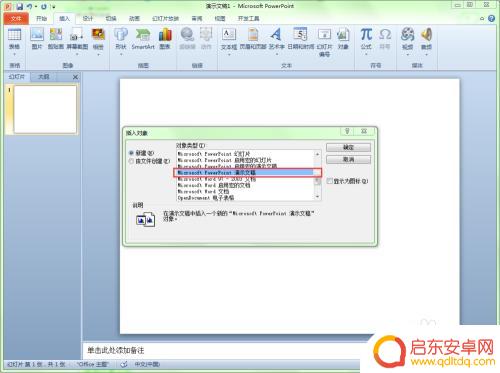Click the spell check icon in the status bar

(x=124, y=364)
